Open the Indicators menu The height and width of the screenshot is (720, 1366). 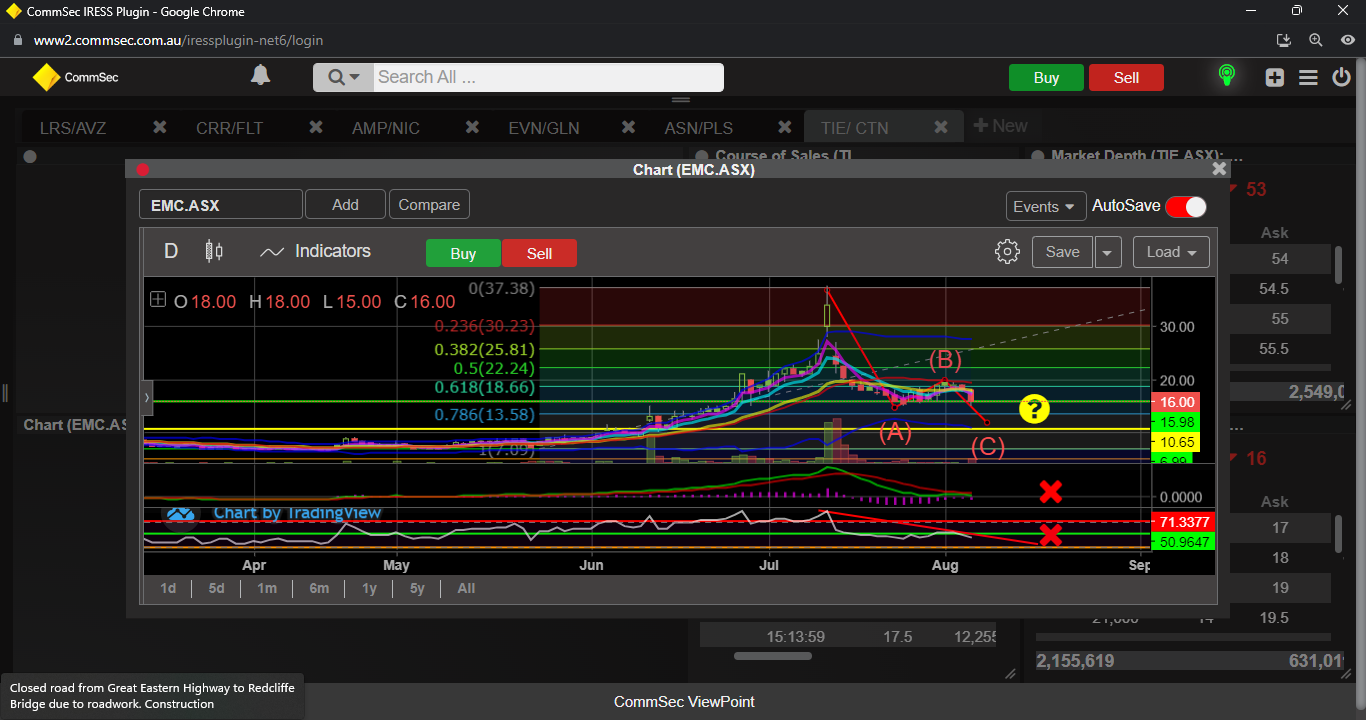coord(315,252)
